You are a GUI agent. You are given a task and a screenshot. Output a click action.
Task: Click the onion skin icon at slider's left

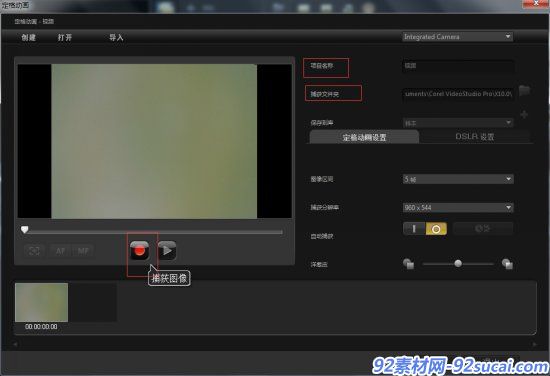409,264
